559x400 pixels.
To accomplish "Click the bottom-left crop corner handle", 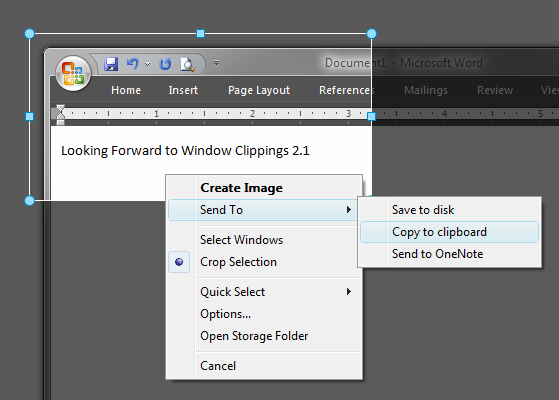I will (x=30, y=200).
